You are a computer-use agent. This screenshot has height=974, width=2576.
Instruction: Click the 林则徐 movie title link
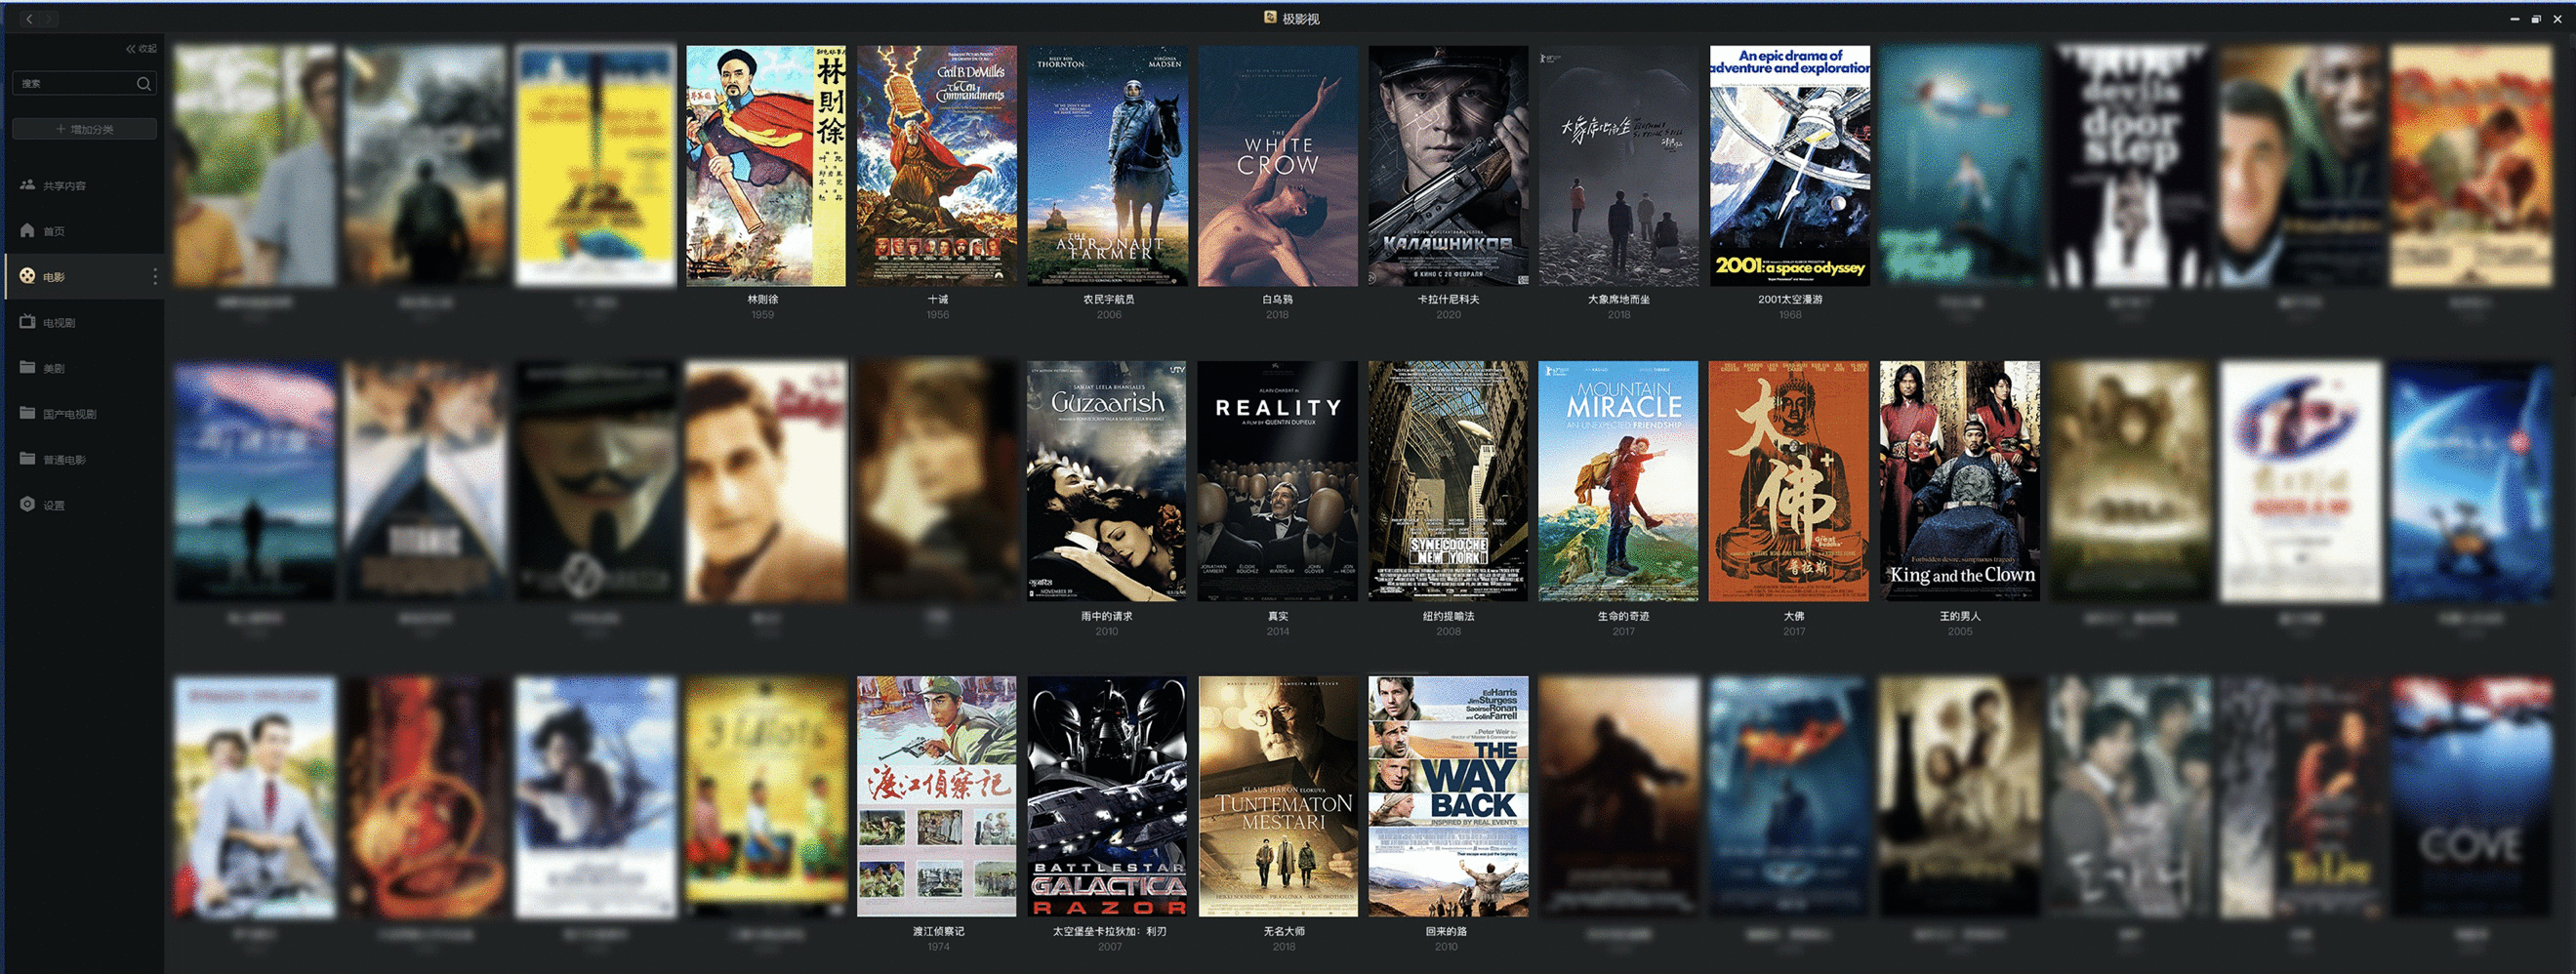coord(762,299)
